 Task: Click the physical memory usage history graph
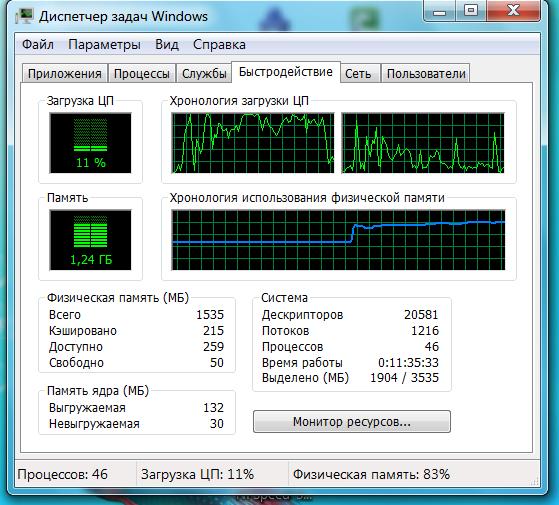pos(338,239)
